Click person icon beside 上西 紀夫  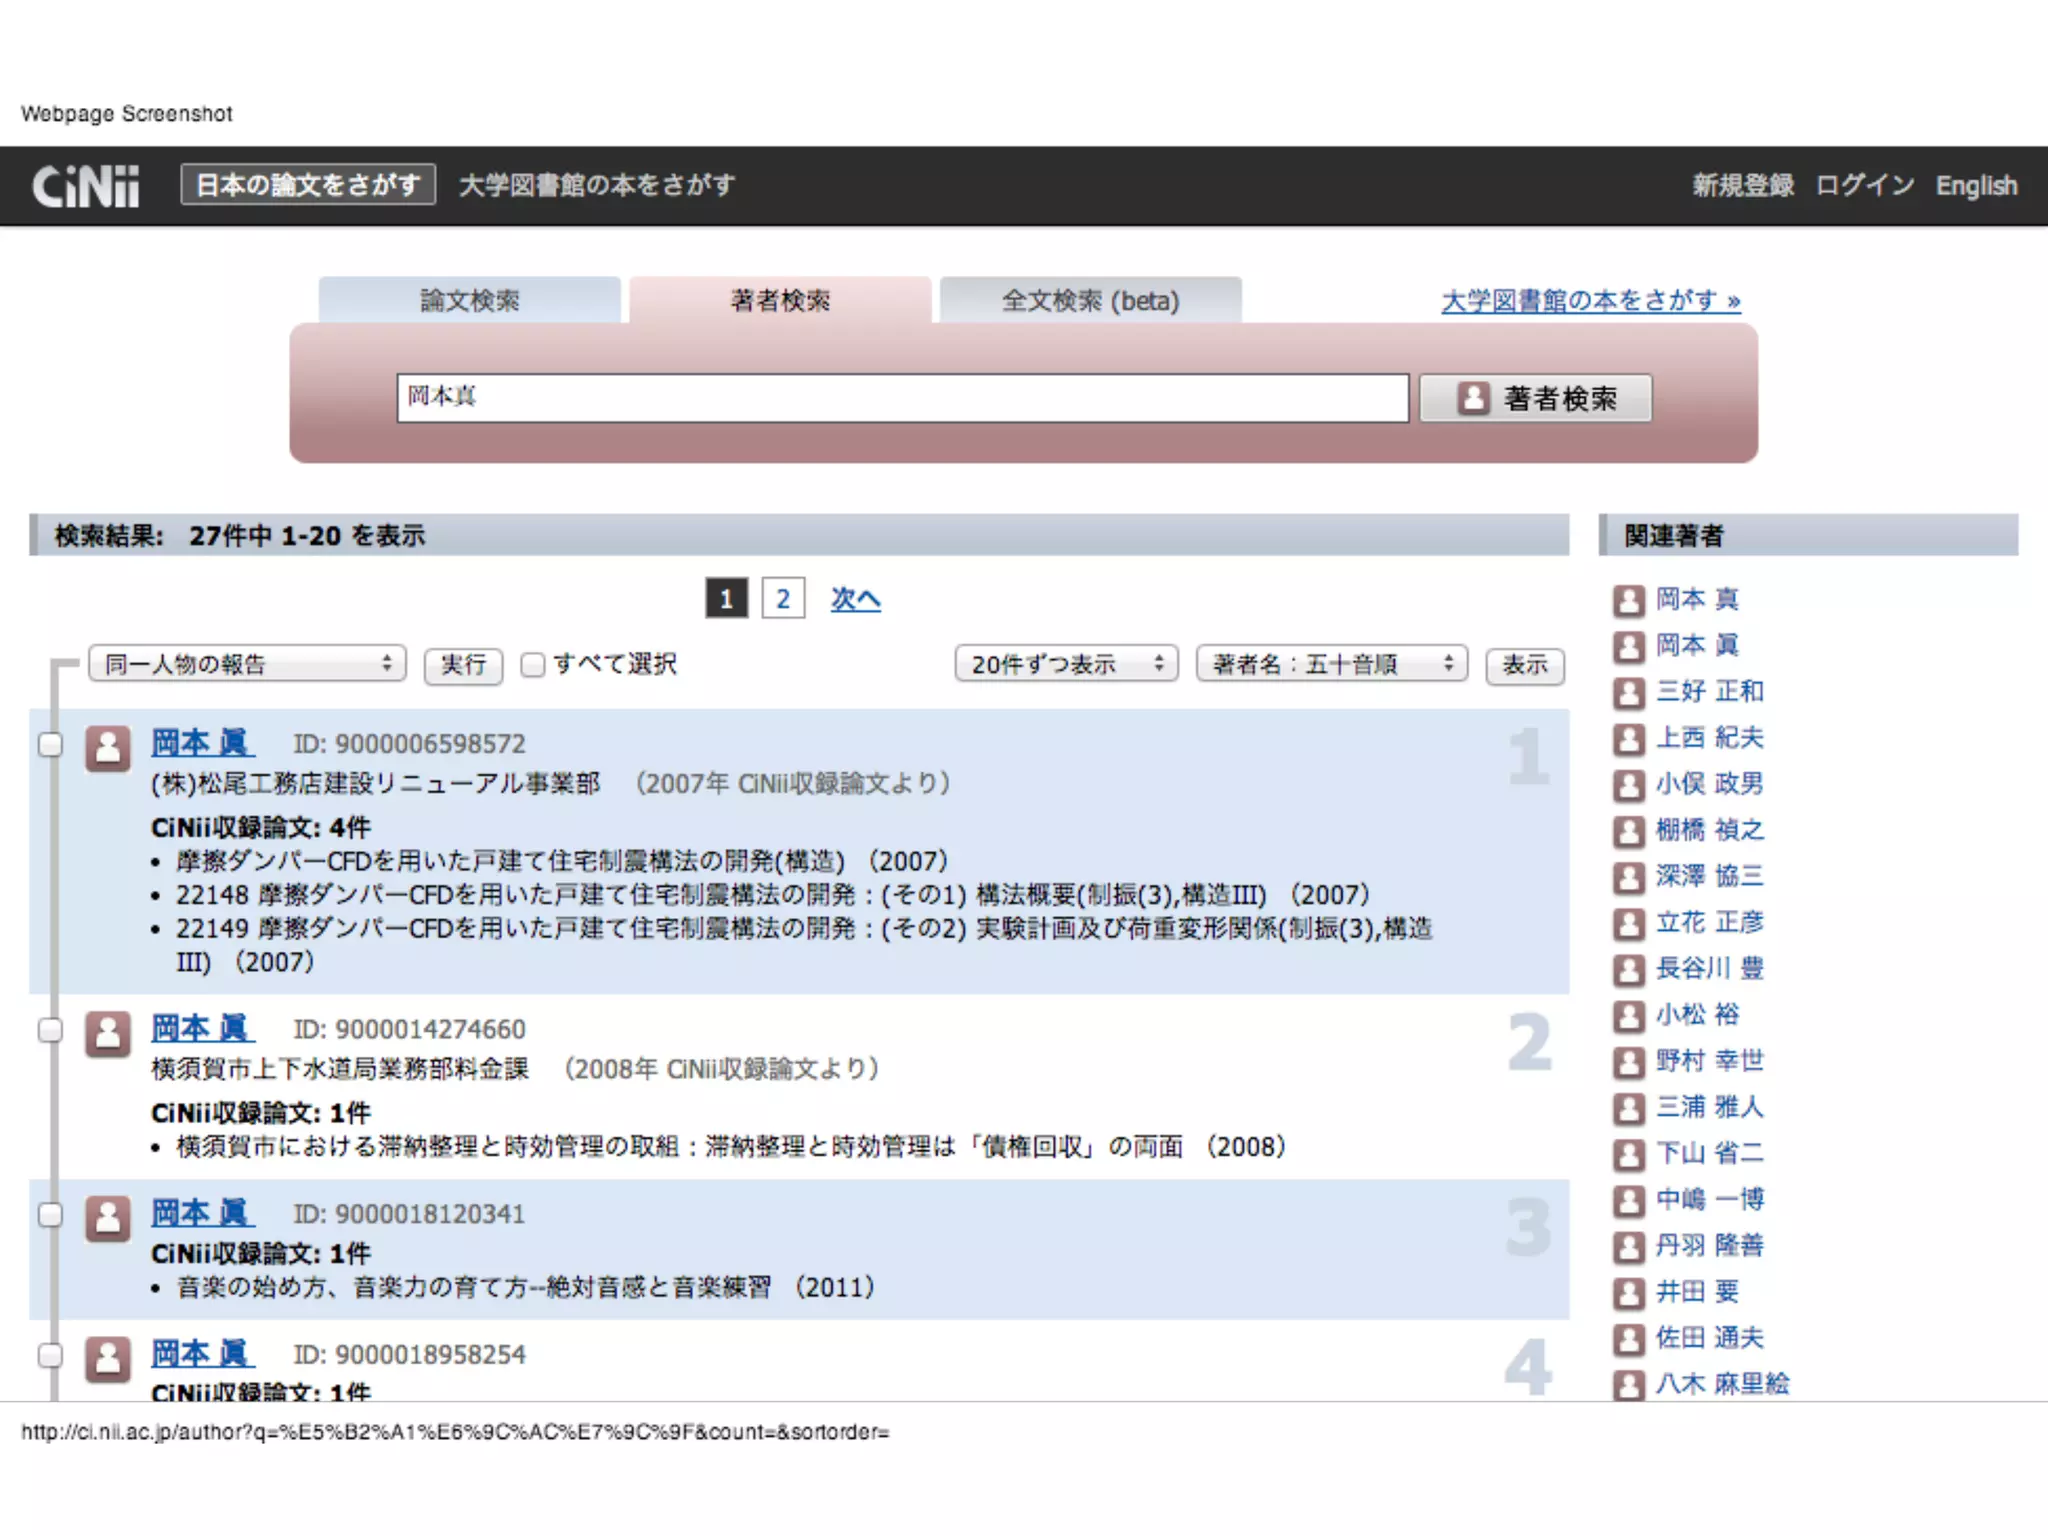(x=1629, y=739)
